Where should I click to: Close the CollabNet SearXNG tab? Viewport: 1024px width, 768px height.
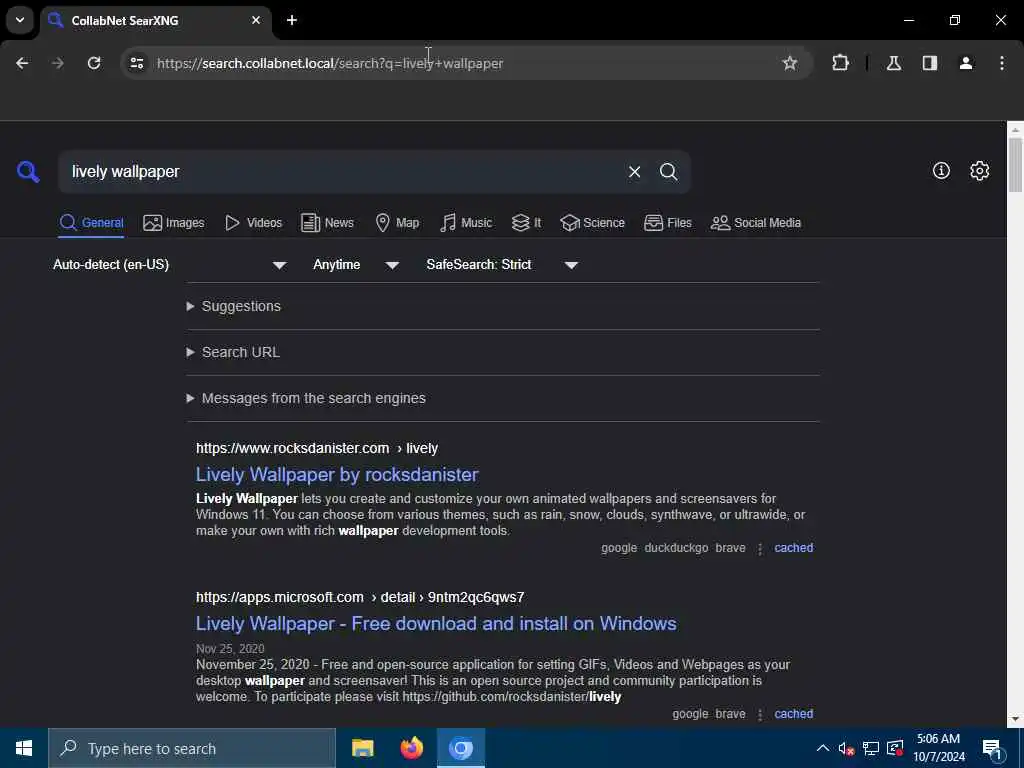[256, 20]
